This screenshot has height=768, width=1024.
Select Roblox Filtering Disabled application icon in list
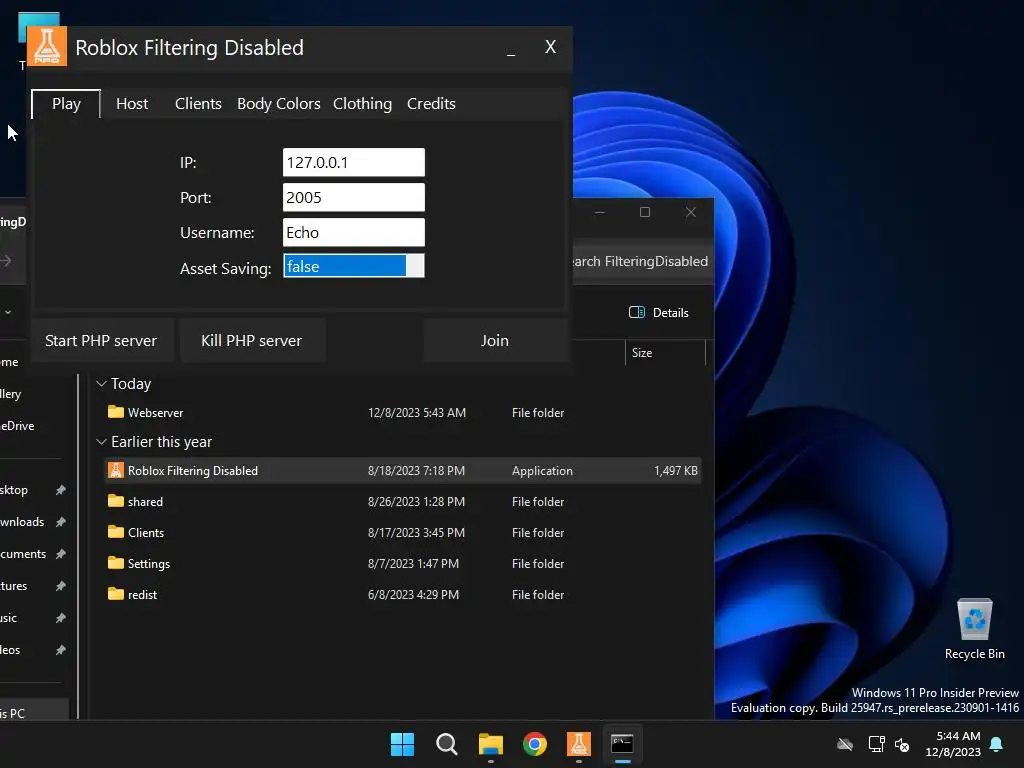coord(116,470)
